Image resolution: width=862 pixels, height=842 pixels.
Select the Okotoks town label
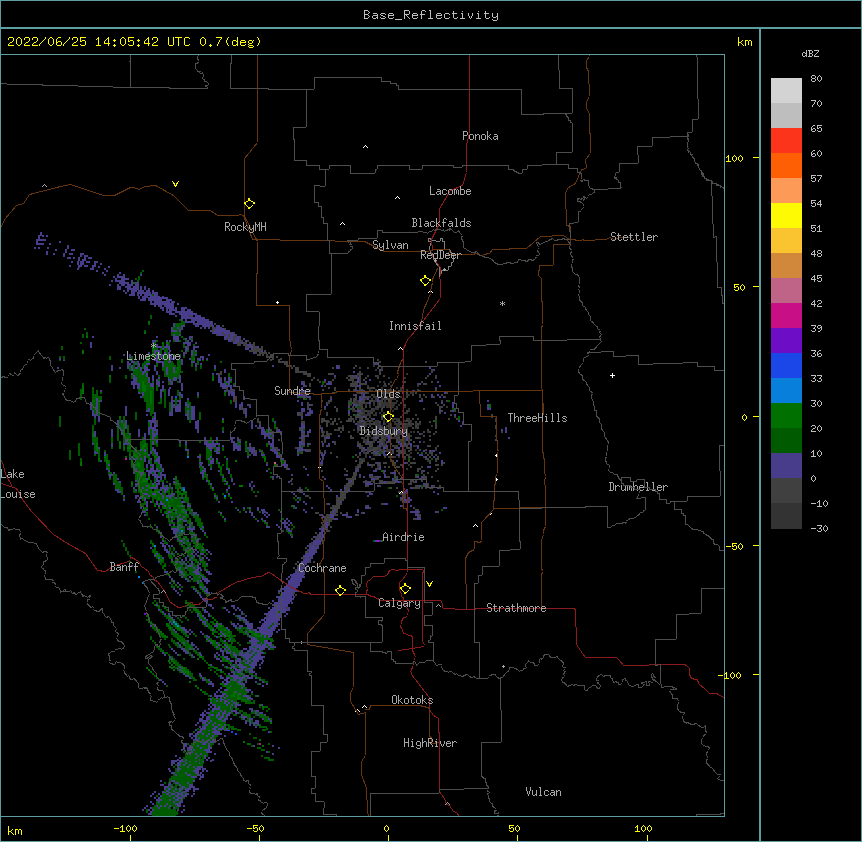[412, 700]
